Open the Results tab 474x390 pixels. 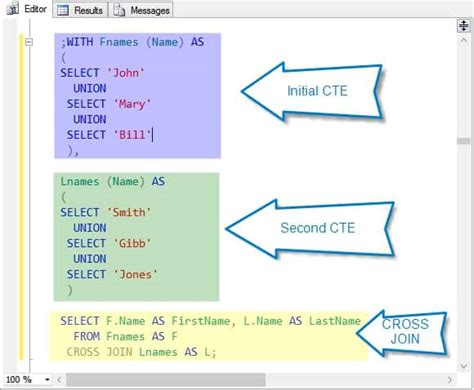tap(80, 10)
